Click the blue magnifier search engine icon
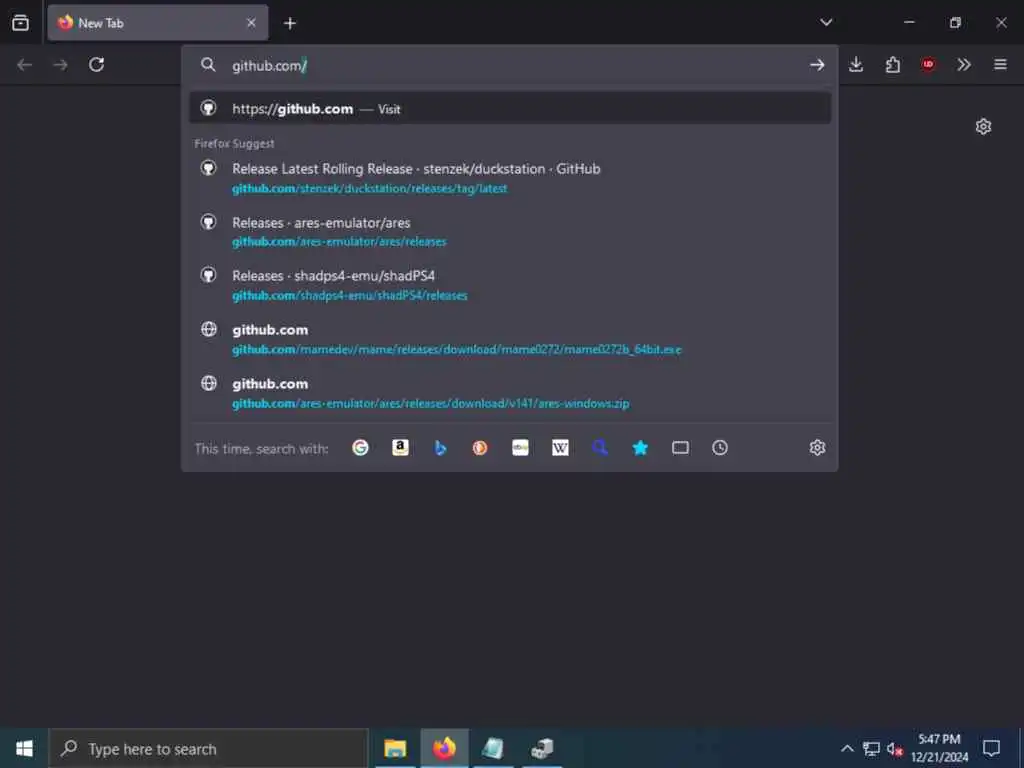This screenshot has width=1024, height=768. pos(600,448)
